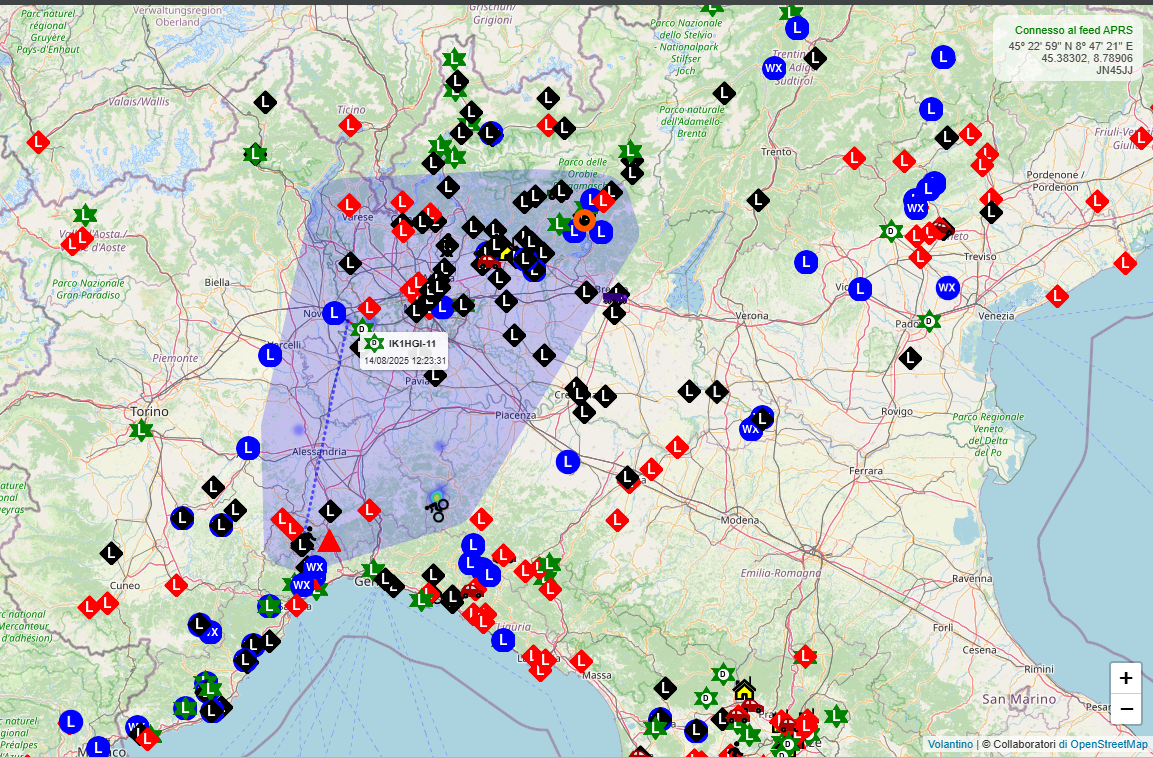Screen dimensions: 1153x758
Task: Select the blue L marker west of Alessandria
Action: point(248,448)
